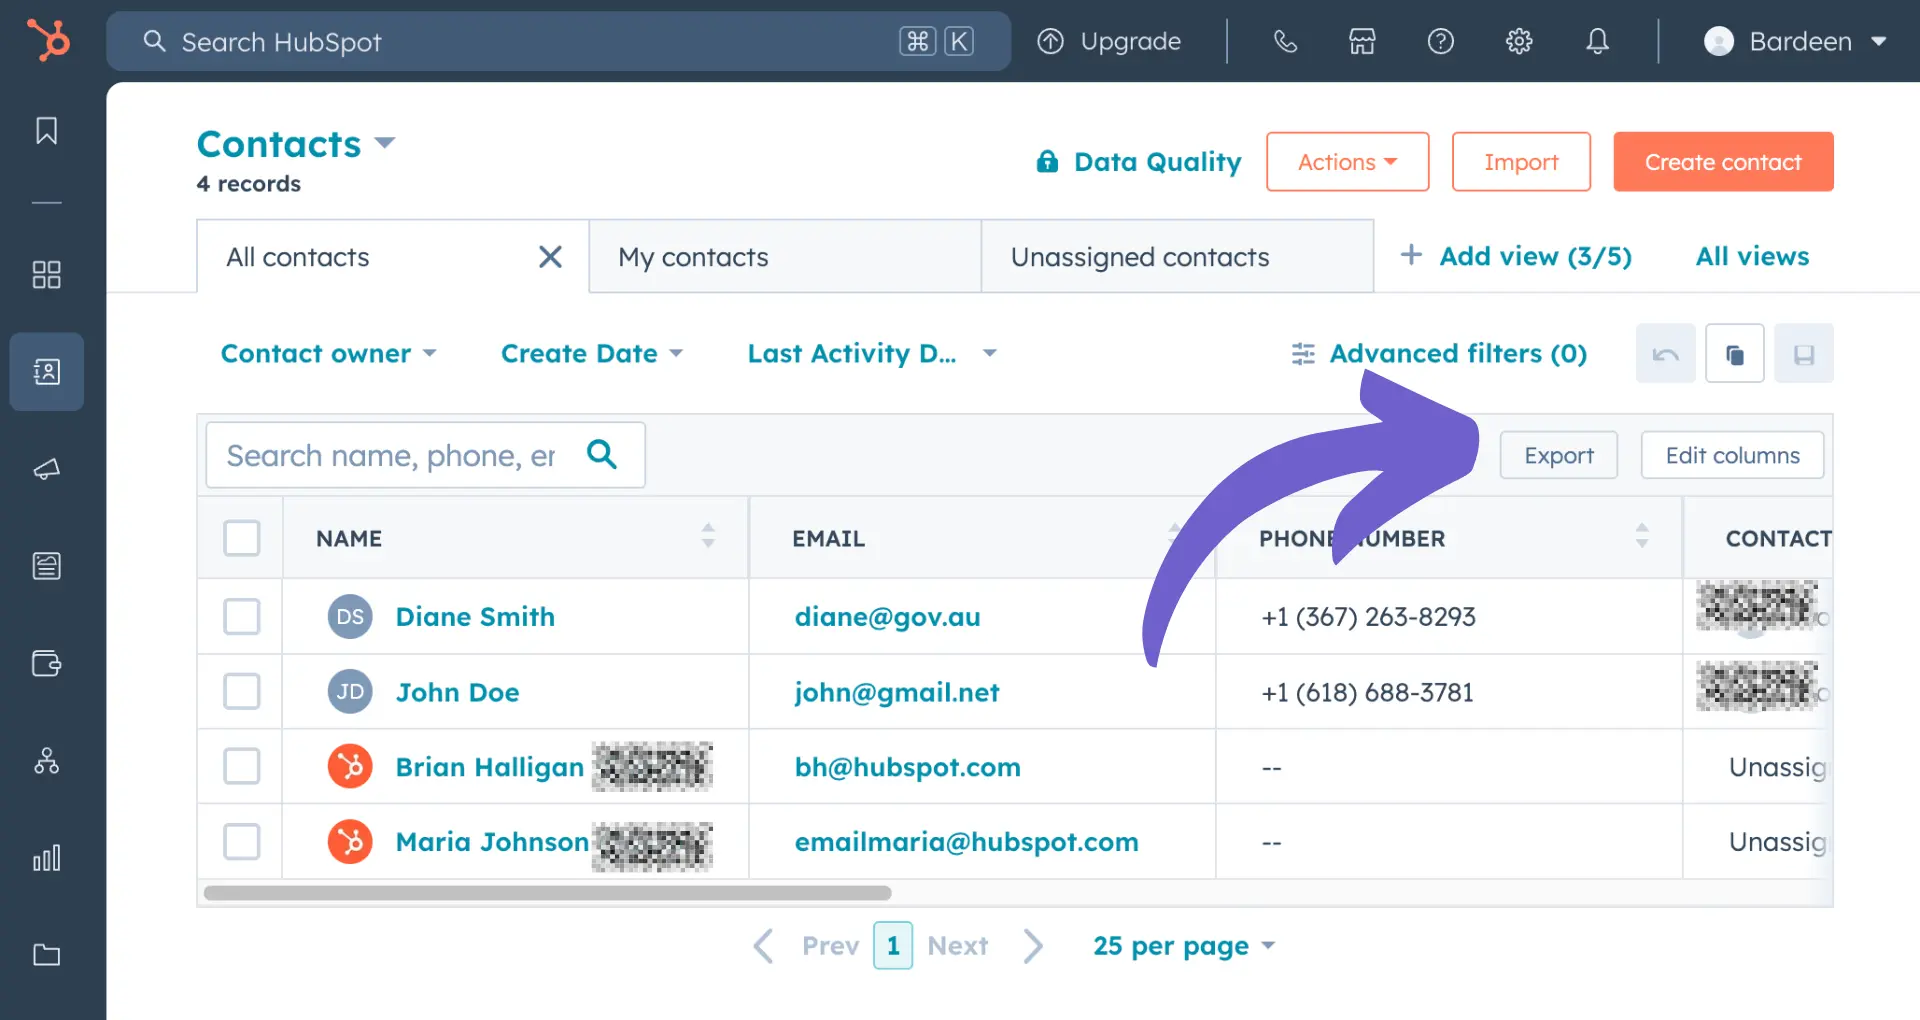
Task: Click Diane Smith's DS avatar
Action: click(x=350, y=616)
